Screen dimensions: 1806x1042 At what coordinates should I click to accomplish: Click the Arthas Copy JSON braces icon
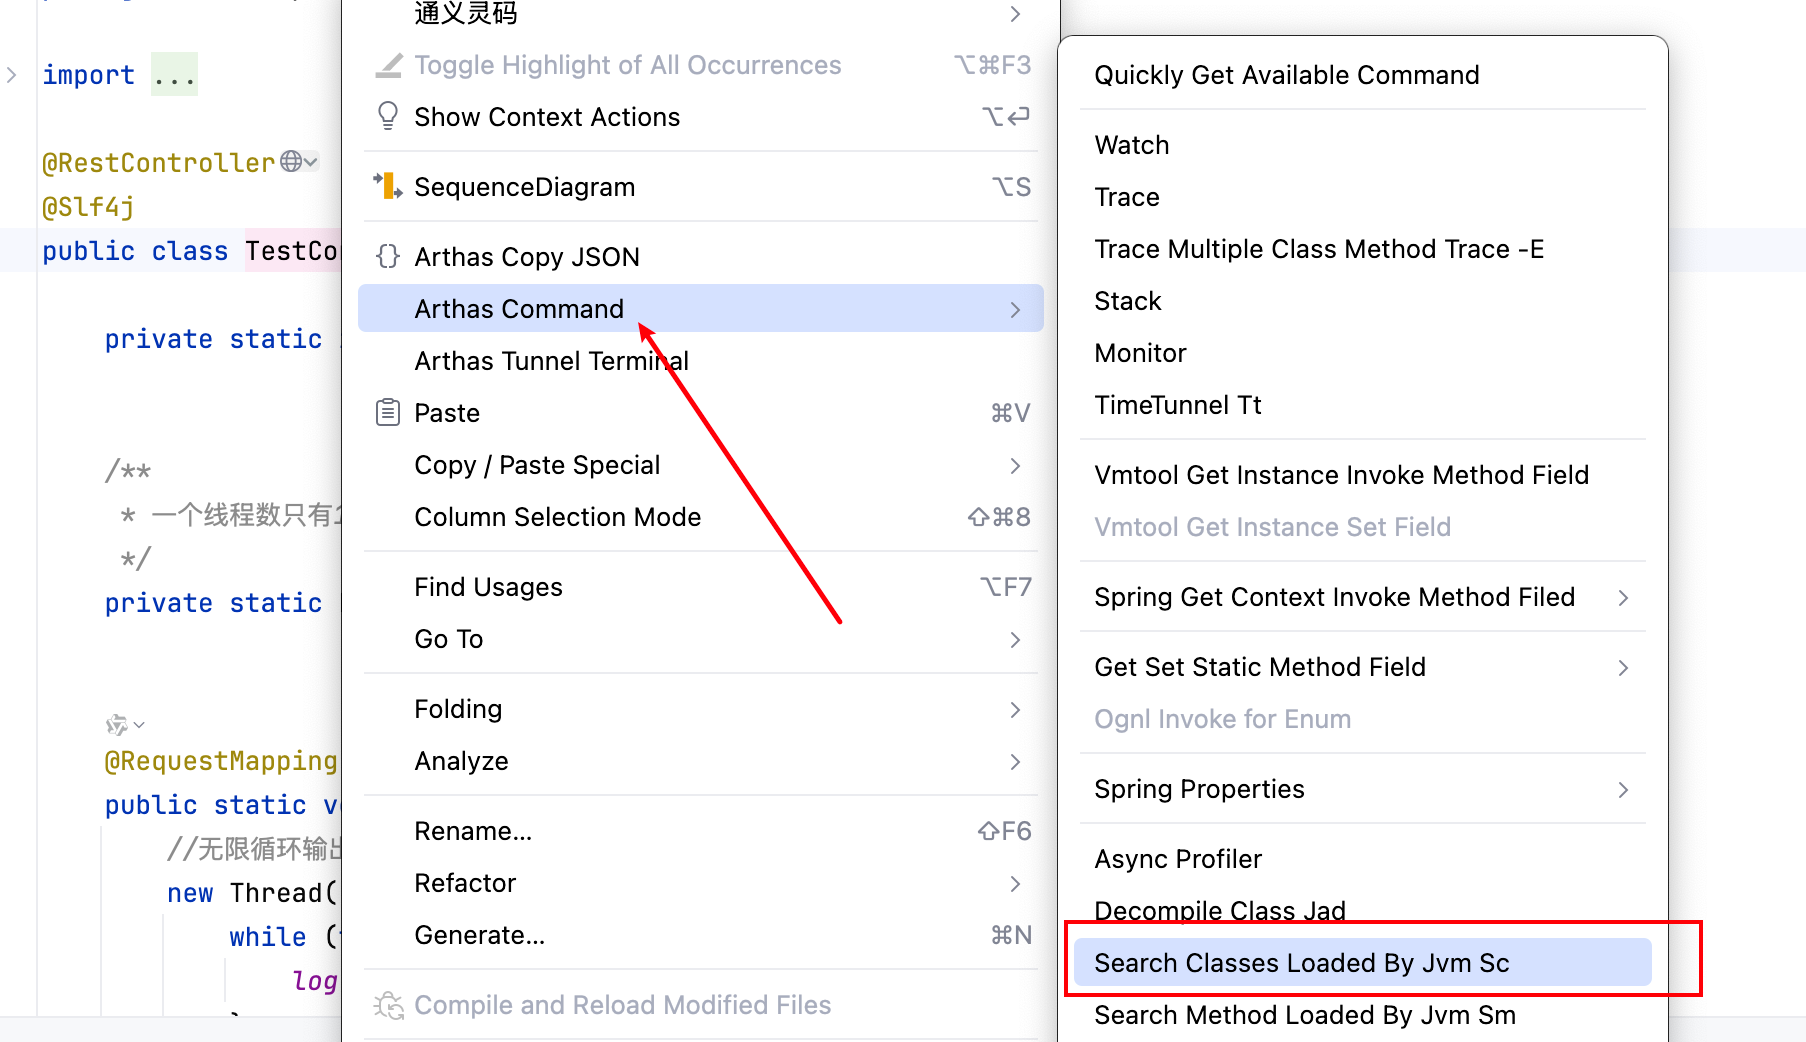click(x=388, y=257)
